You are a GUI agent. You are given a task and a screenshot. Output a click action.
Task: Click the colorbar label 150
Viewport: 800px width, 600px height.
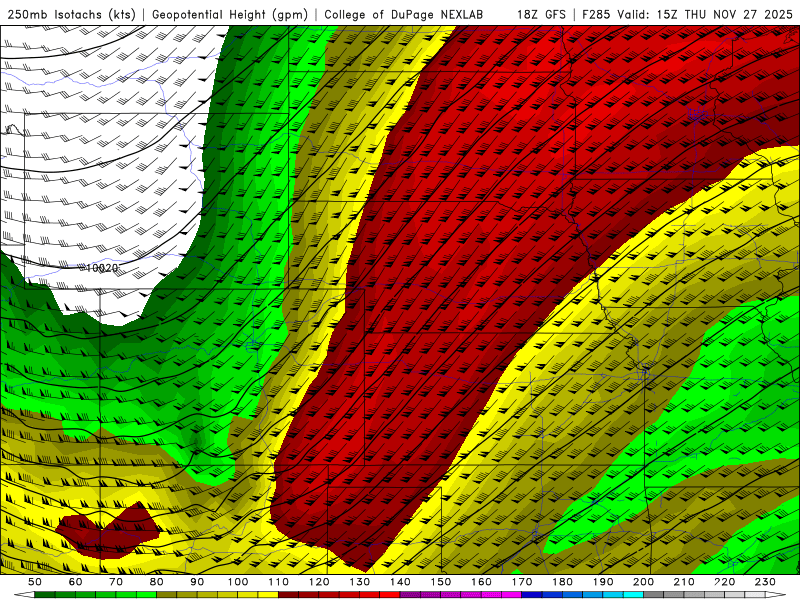tap(441, 582)
